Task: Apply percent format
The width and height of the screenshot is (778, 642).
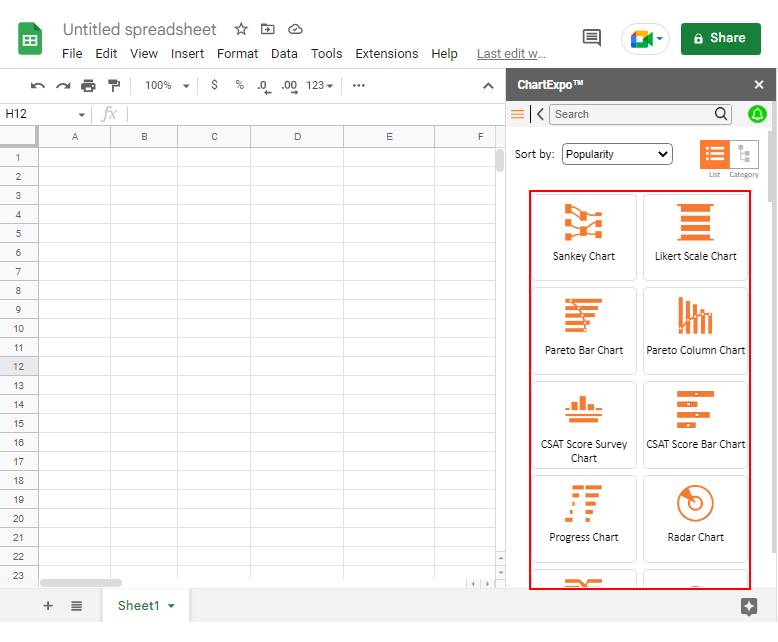Action: pyautogui.click(x=240, y=85)
